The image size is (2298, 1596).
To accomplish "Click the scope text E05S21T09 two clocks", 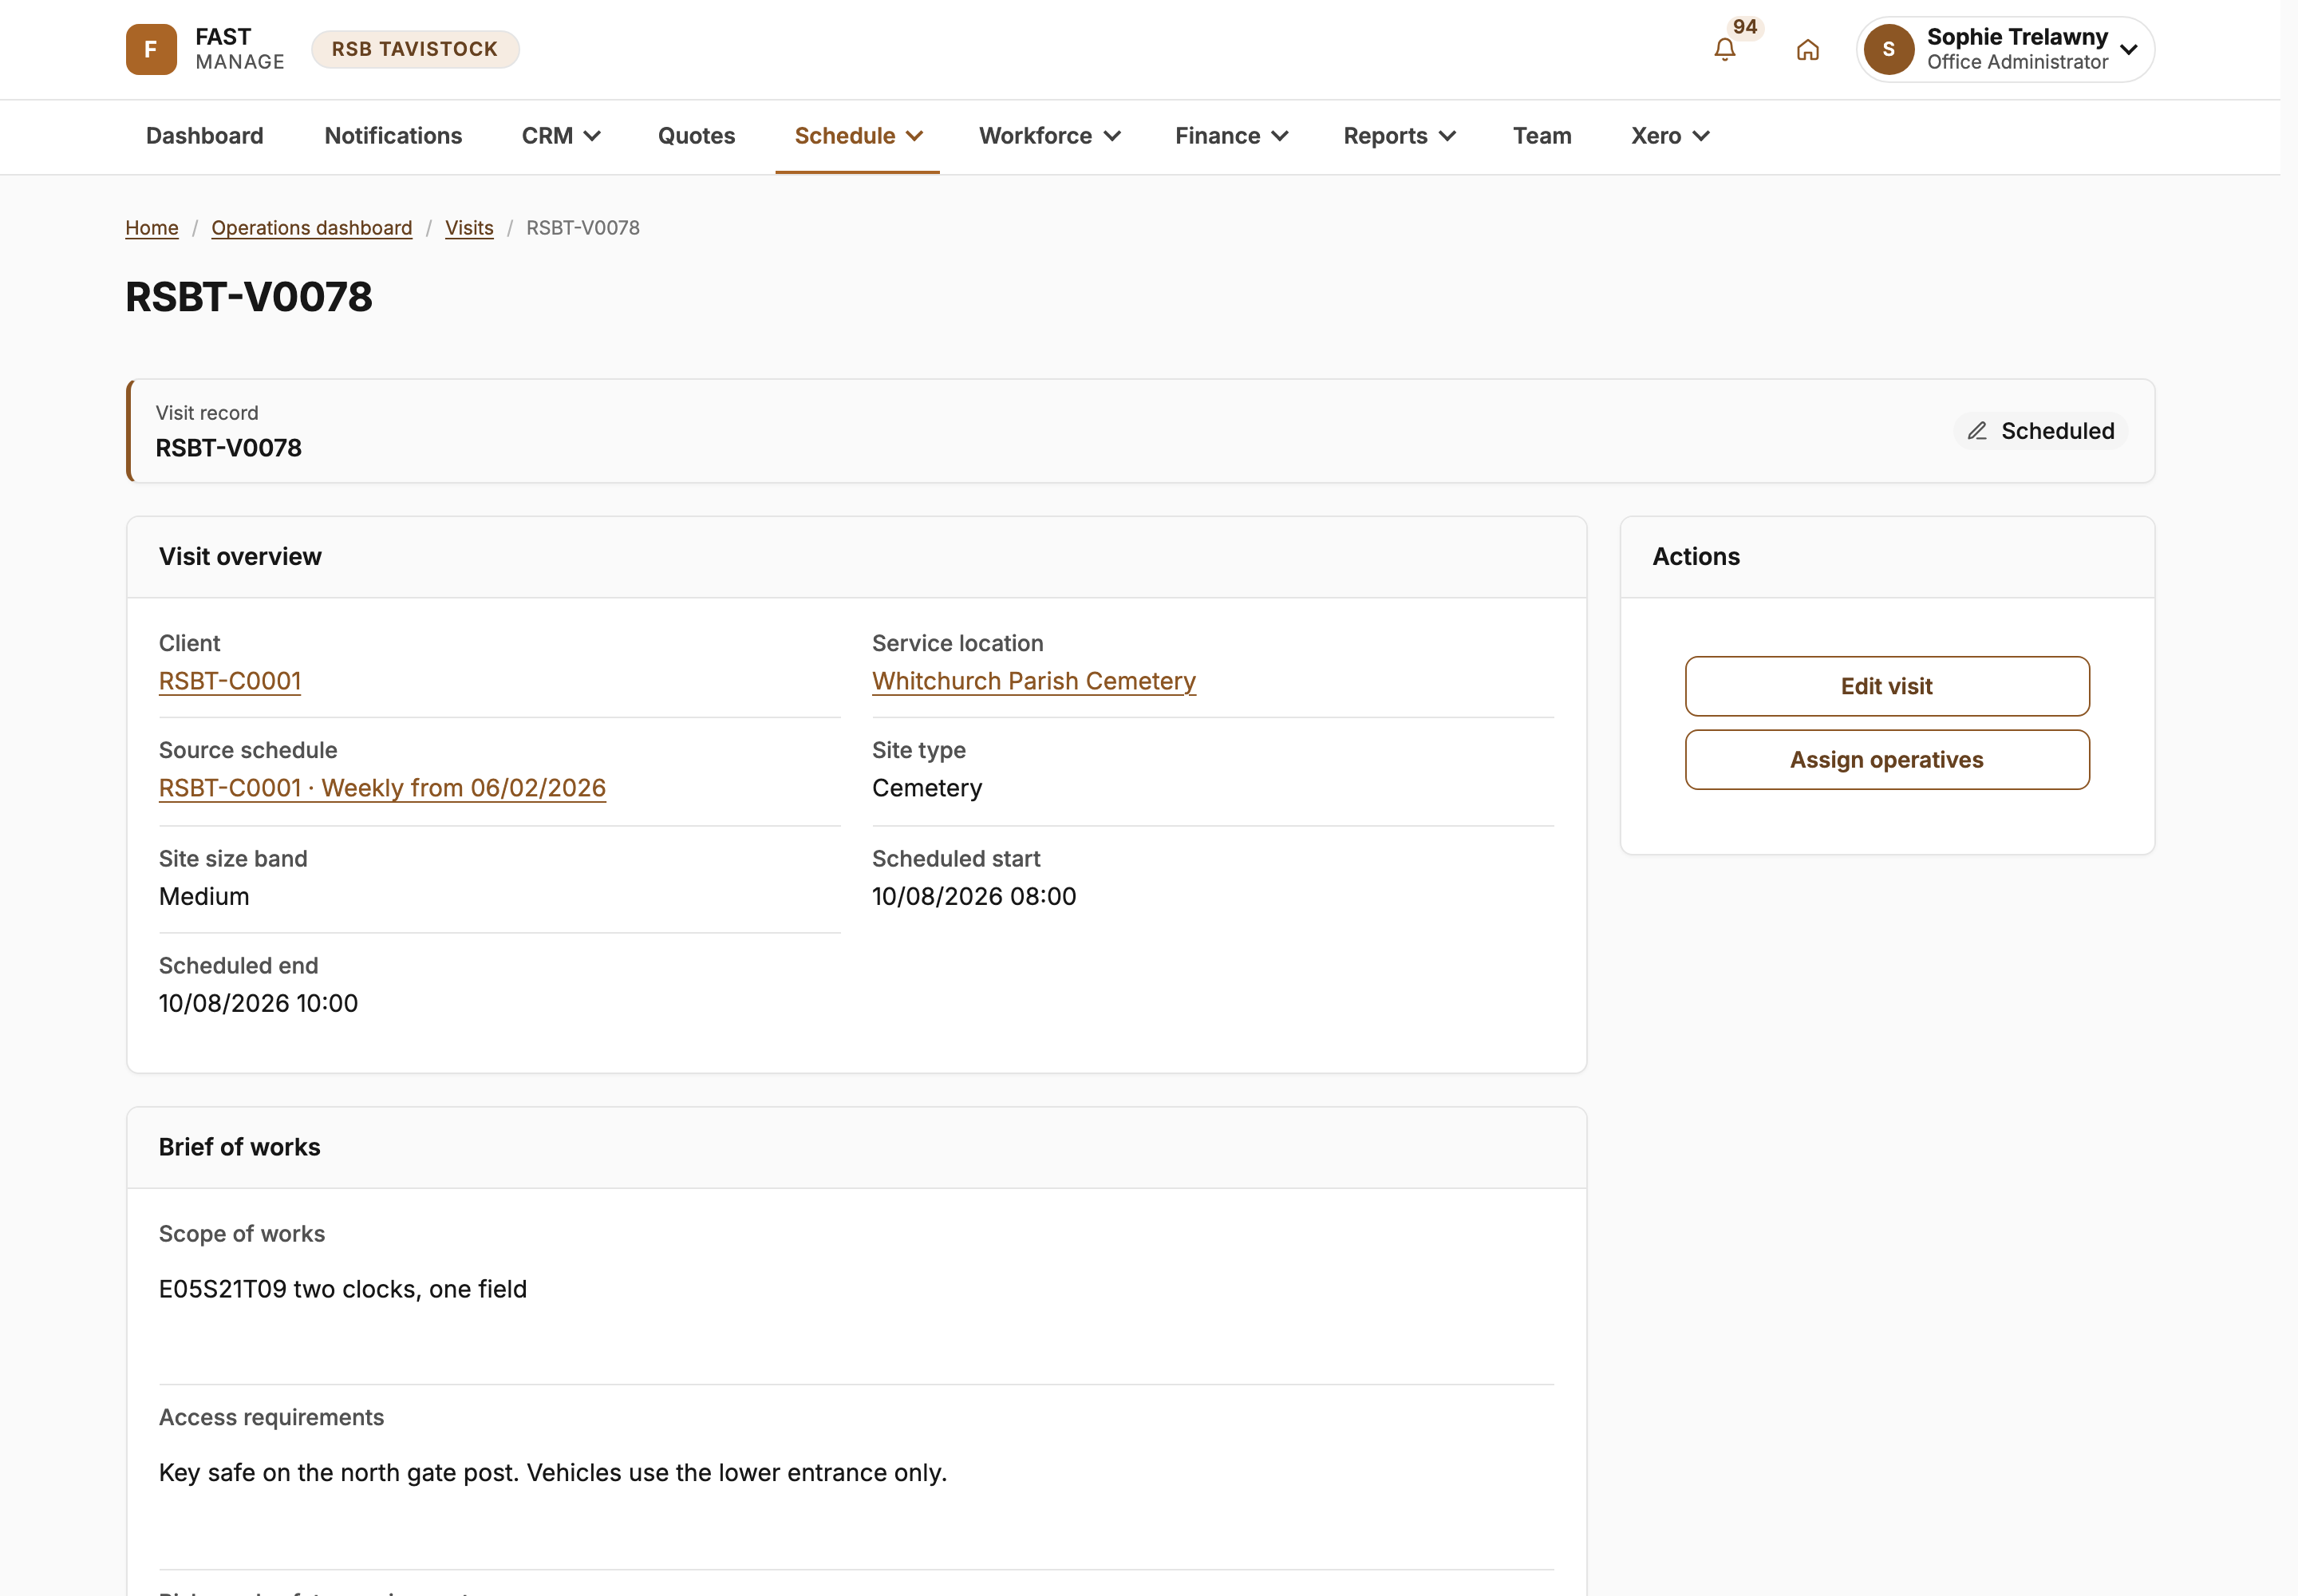I will click(343, 1289).
